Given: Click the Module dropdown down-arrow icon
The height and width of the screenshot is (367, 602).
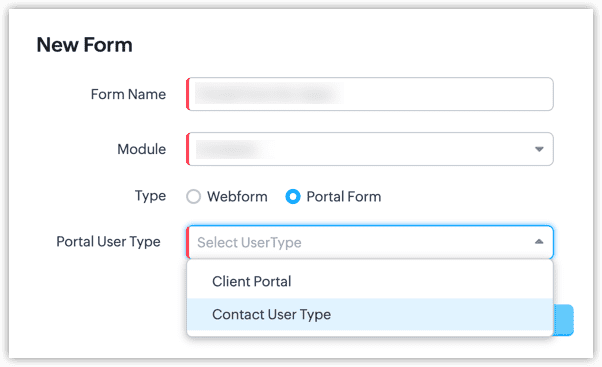Looking at the screenshot, I should [539, 149].
